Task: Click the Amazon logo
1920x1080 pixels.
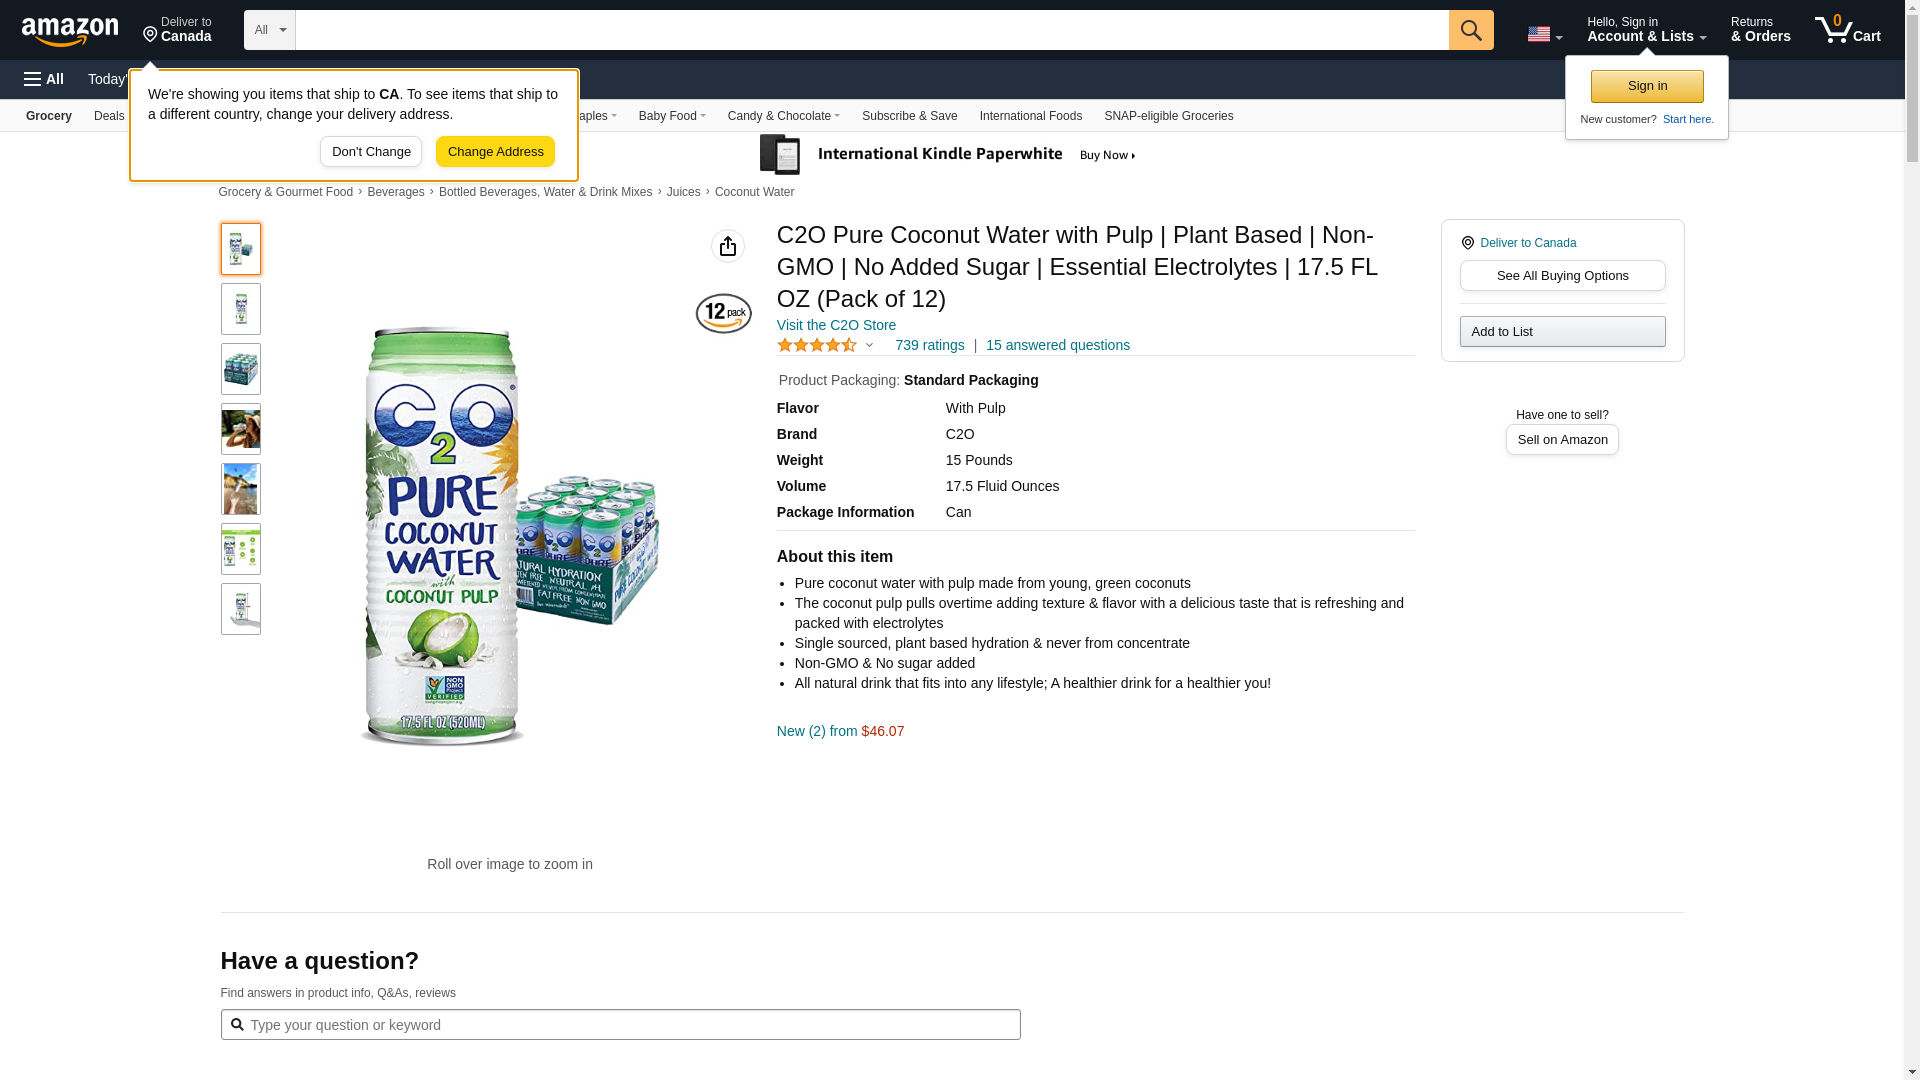Action: (70, 31)
